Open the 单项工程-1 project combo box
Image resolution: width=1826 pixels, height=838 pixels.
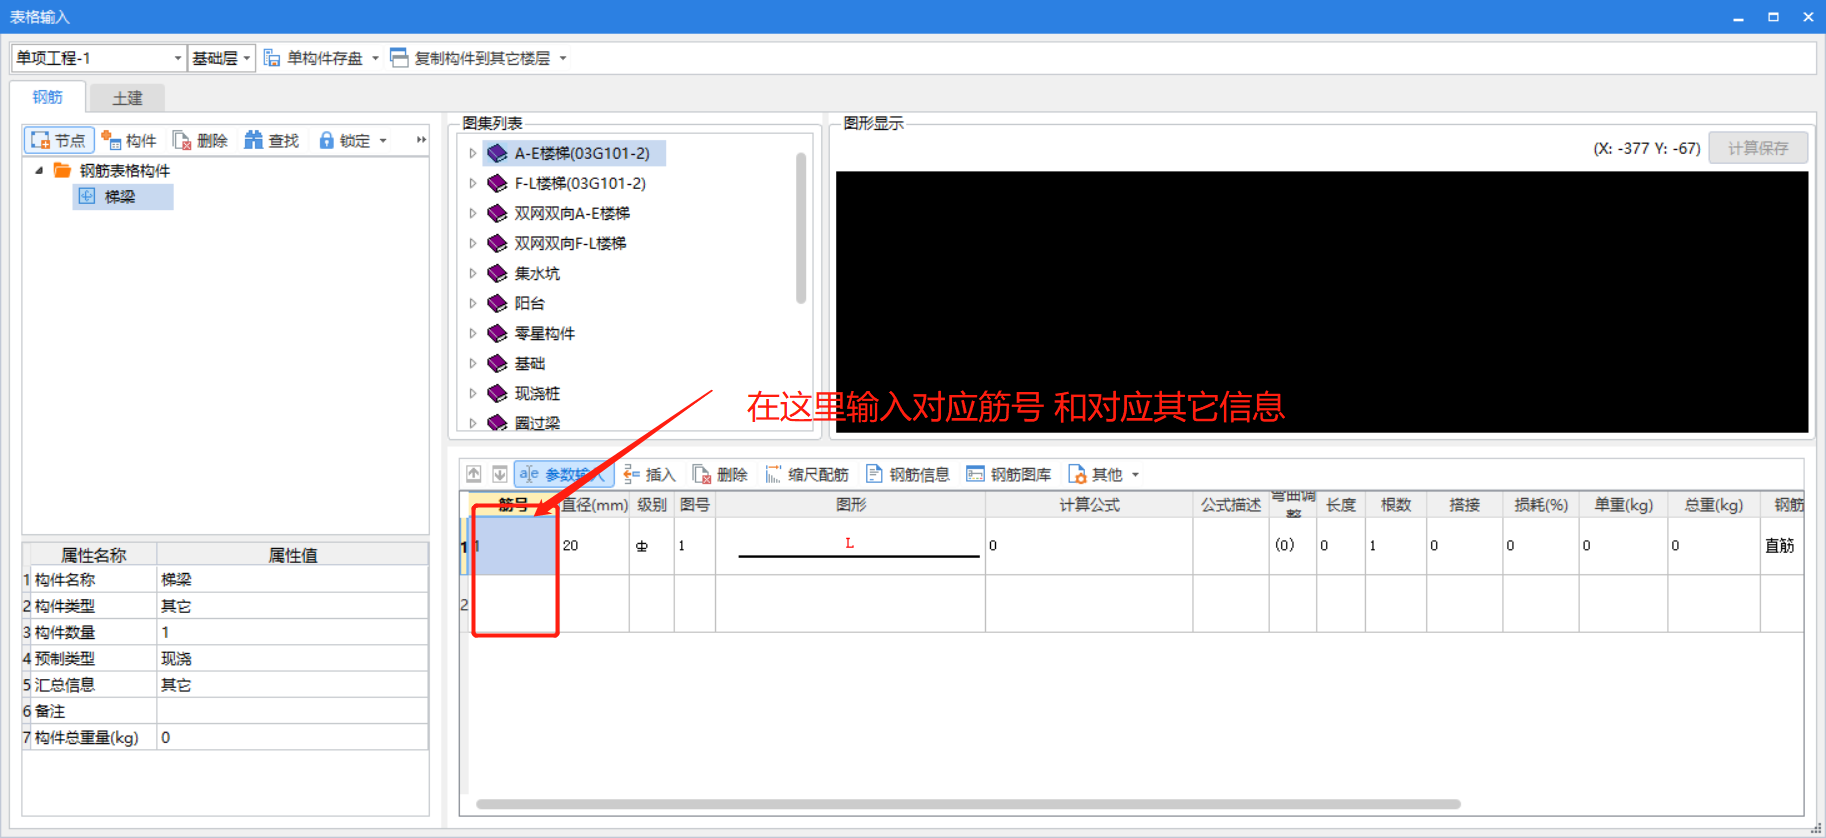[99, 58]
